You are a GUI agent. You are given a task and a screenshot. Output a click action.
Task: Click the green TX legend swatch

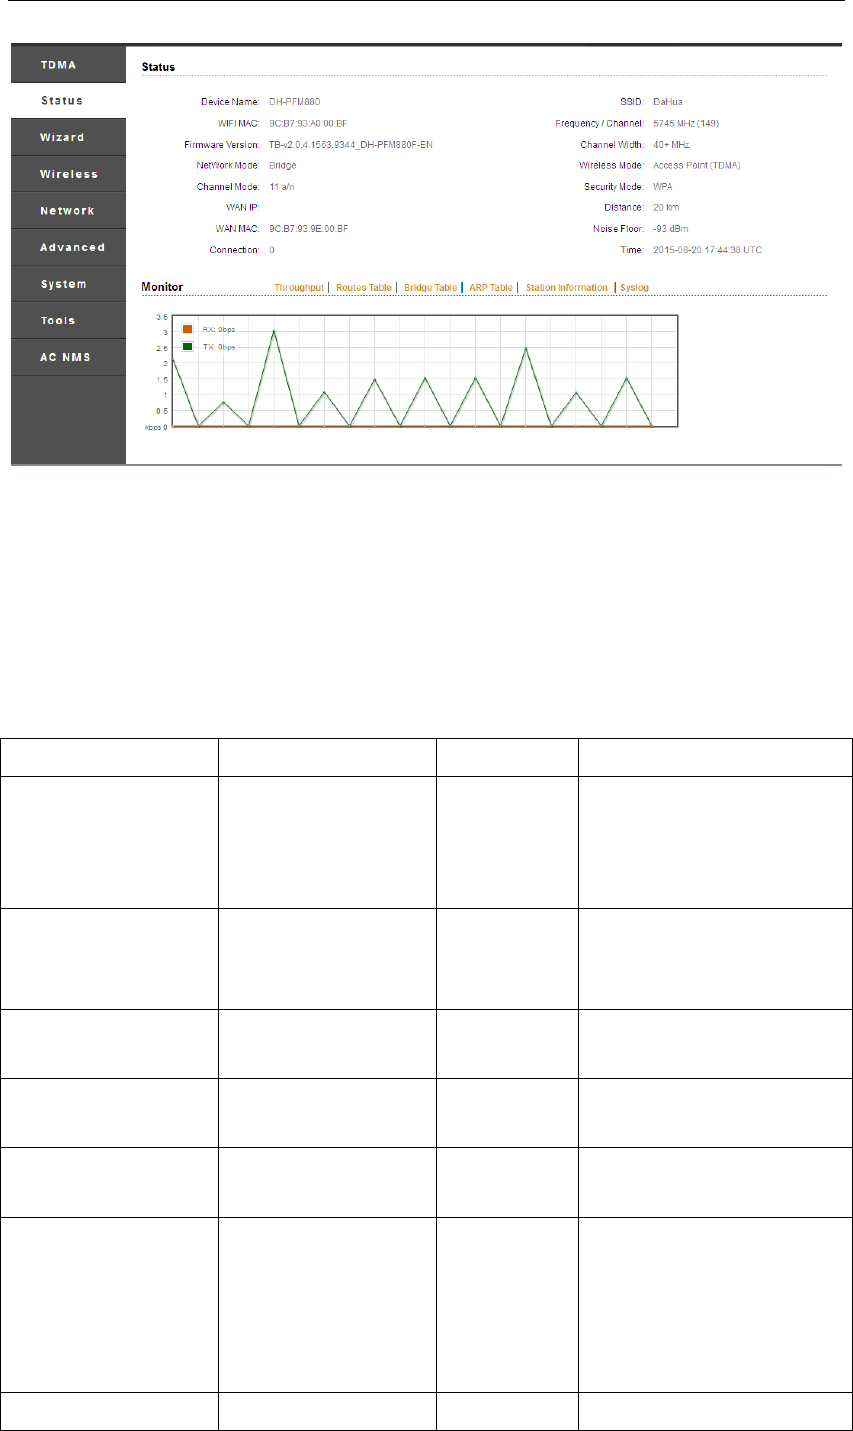187,347
